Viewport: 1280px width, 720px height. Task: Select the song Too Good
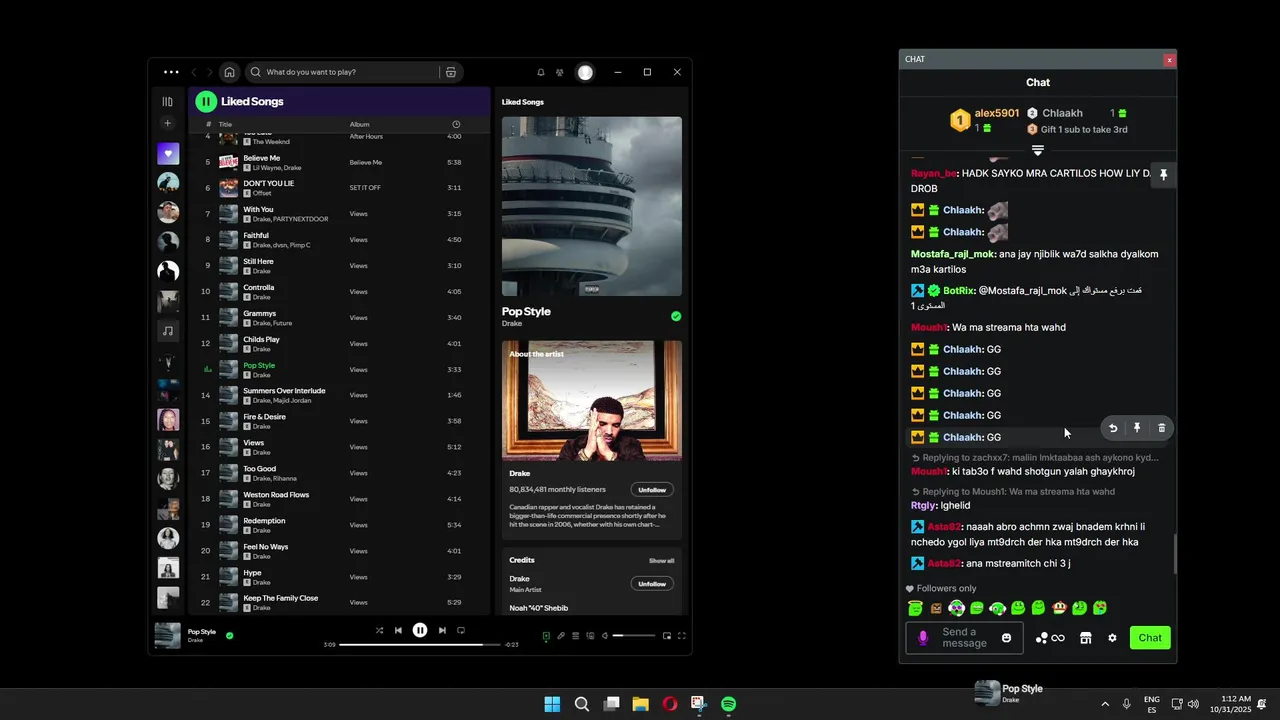(260, 468)
